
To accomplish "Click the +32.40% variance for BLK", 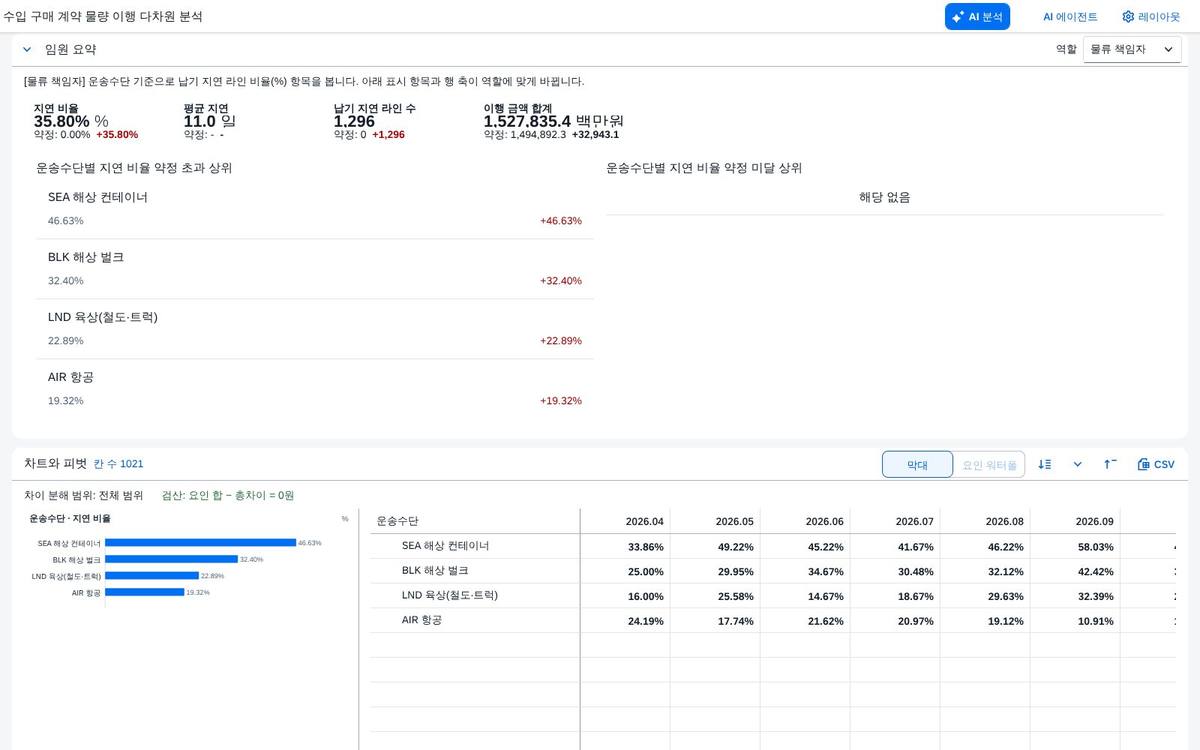I will tap(560, 281).
